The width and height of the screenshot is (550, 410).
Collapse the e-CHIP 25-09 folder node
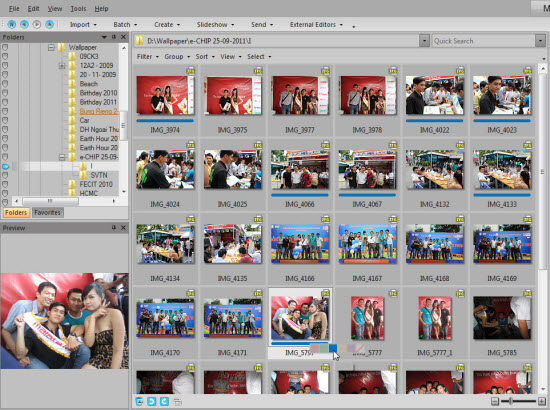pos(62,157)
